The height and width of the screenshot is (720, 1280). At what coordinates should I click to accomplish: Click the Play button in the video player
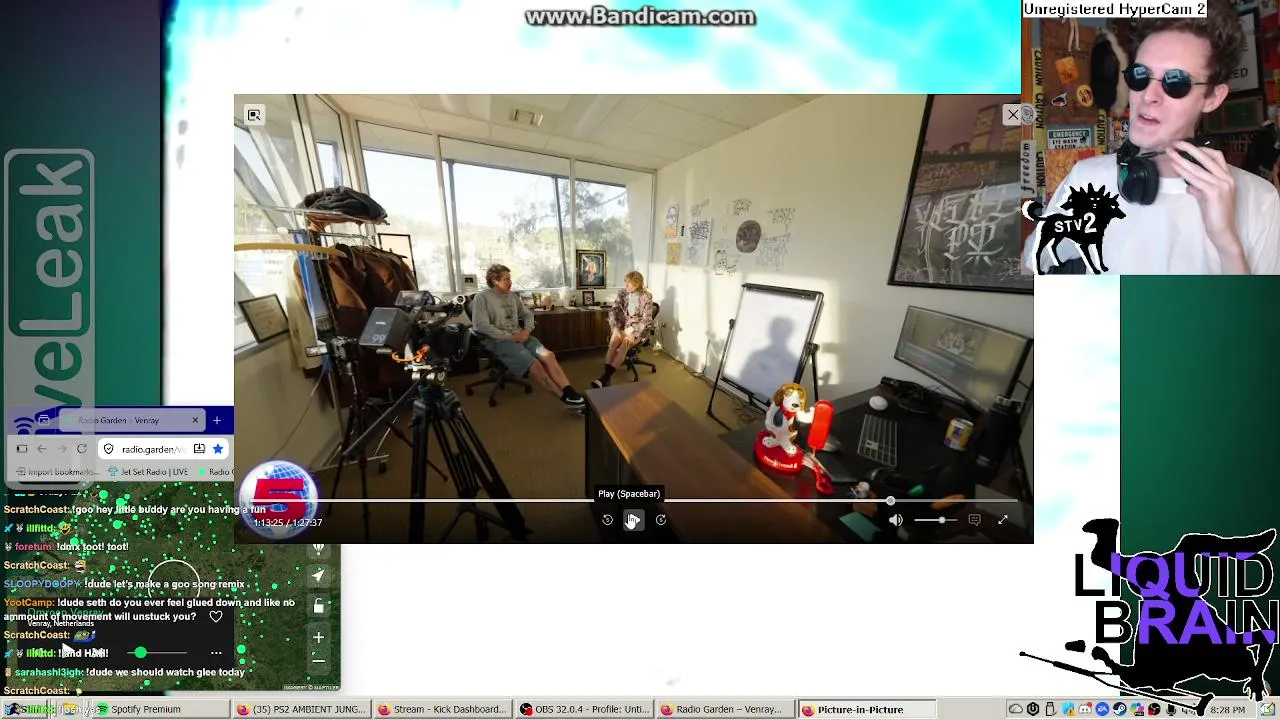633,520
